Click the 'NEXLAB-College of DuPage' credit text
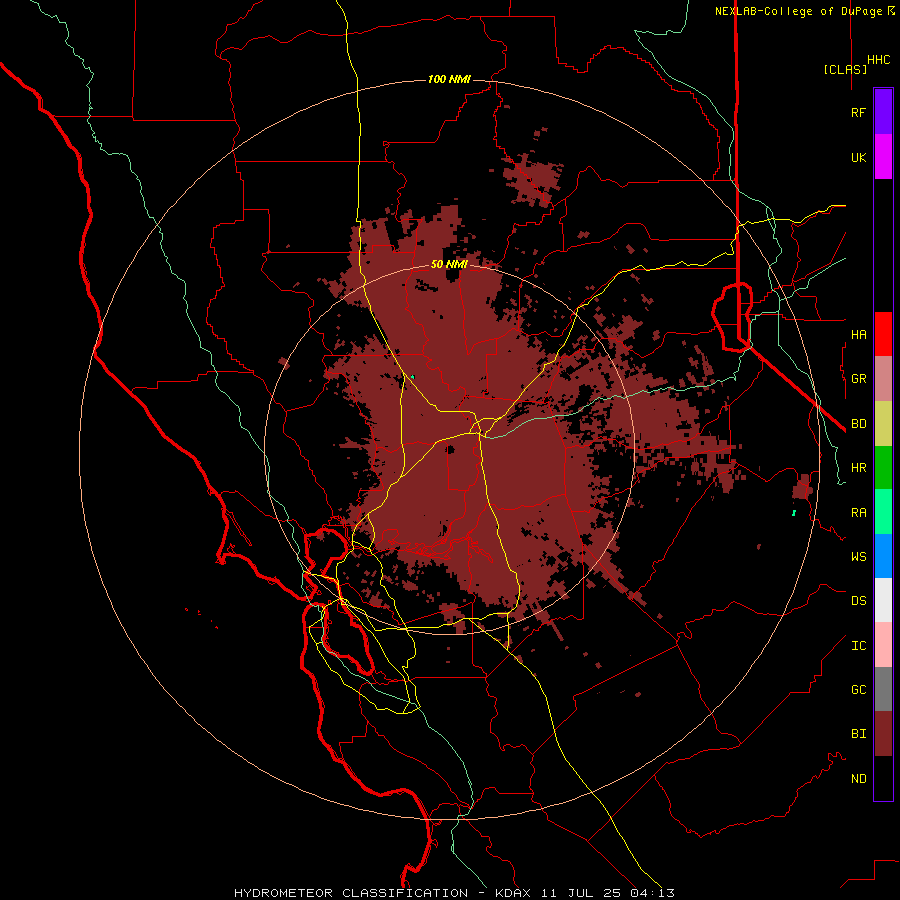Viewport: 900px width, 900px height. 798,11
